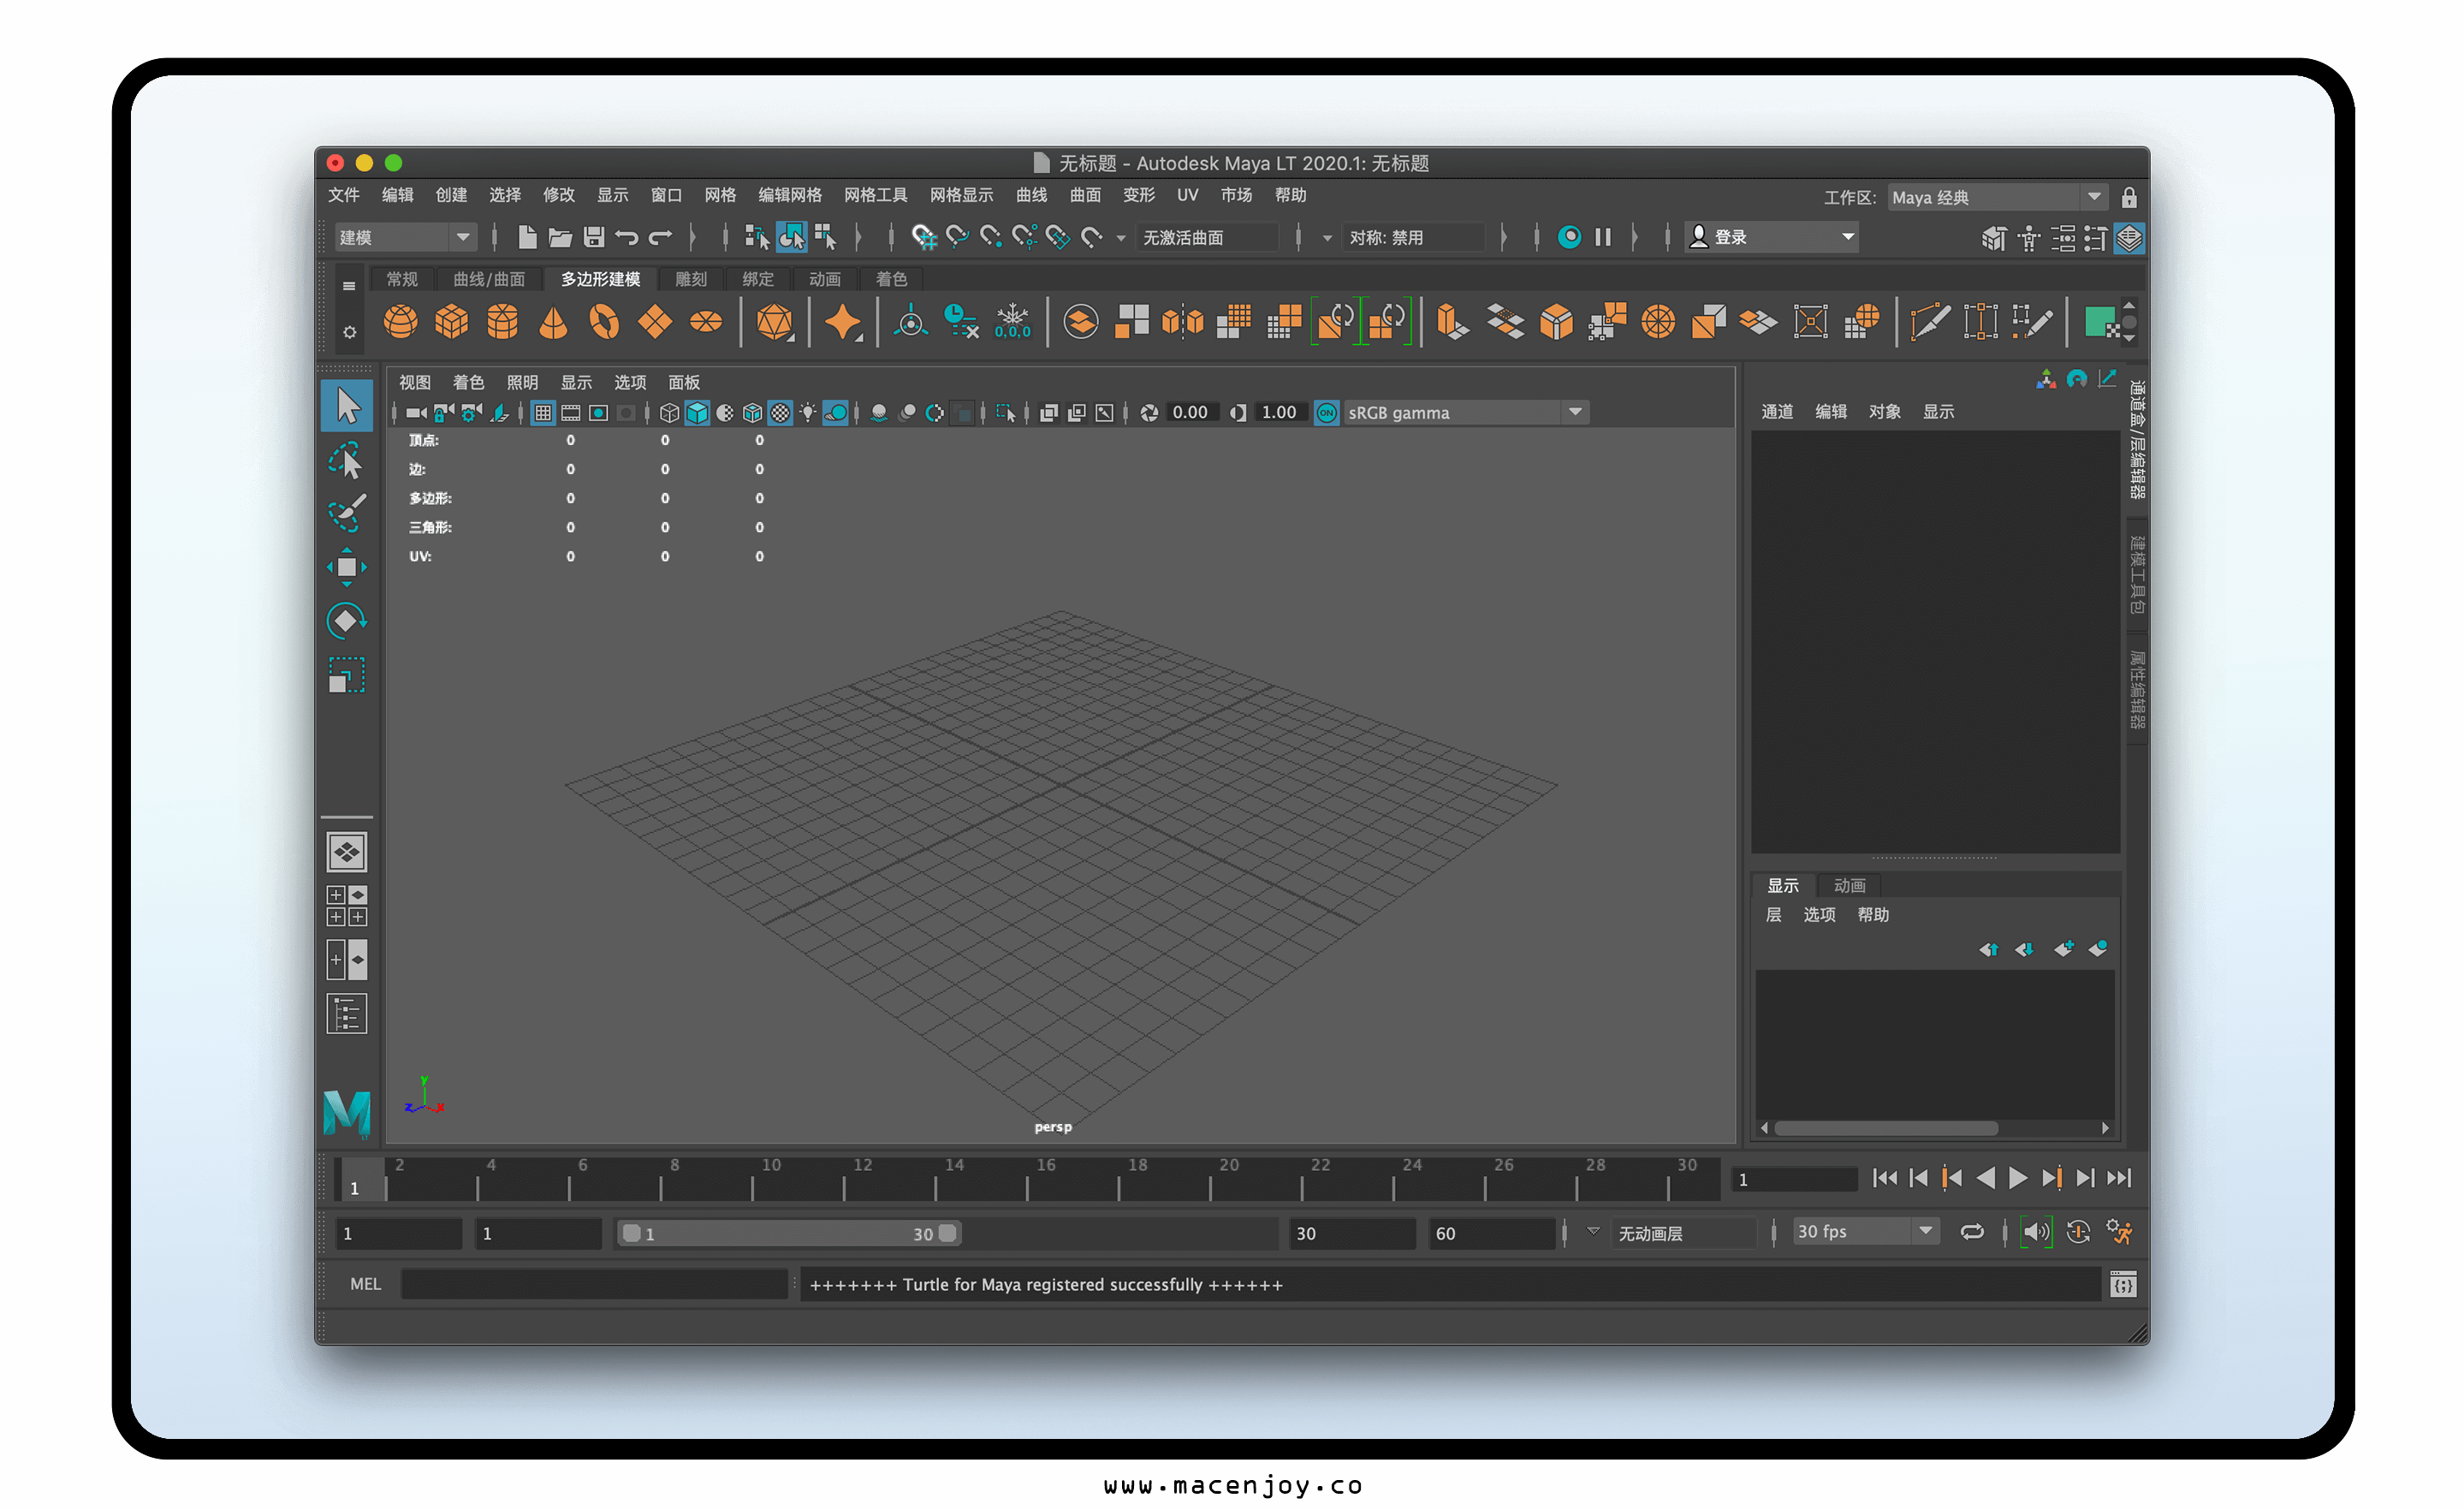The height and width of the screenshot is (1510, 2464).
Task: Create a polygon cylinder from the shelf
Action: pyautogui.click(x=502, y=322)
